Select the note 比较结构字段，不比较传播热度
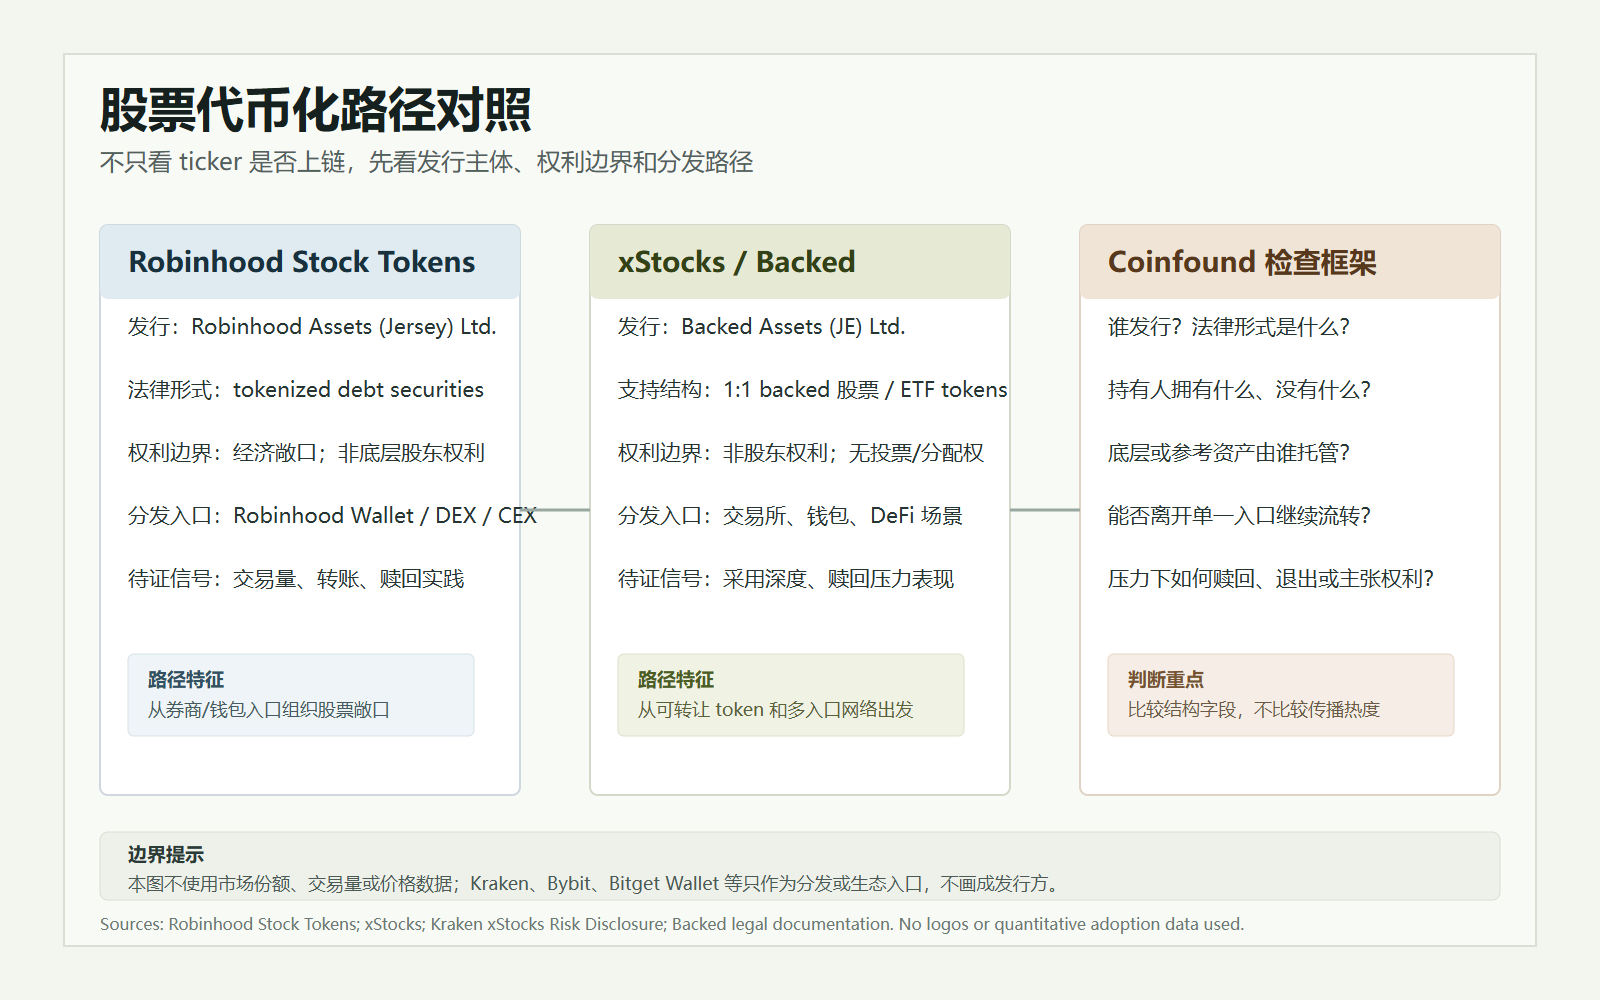The width and height of the screenshot is (1600, 1000). (x=1254, y=710)
